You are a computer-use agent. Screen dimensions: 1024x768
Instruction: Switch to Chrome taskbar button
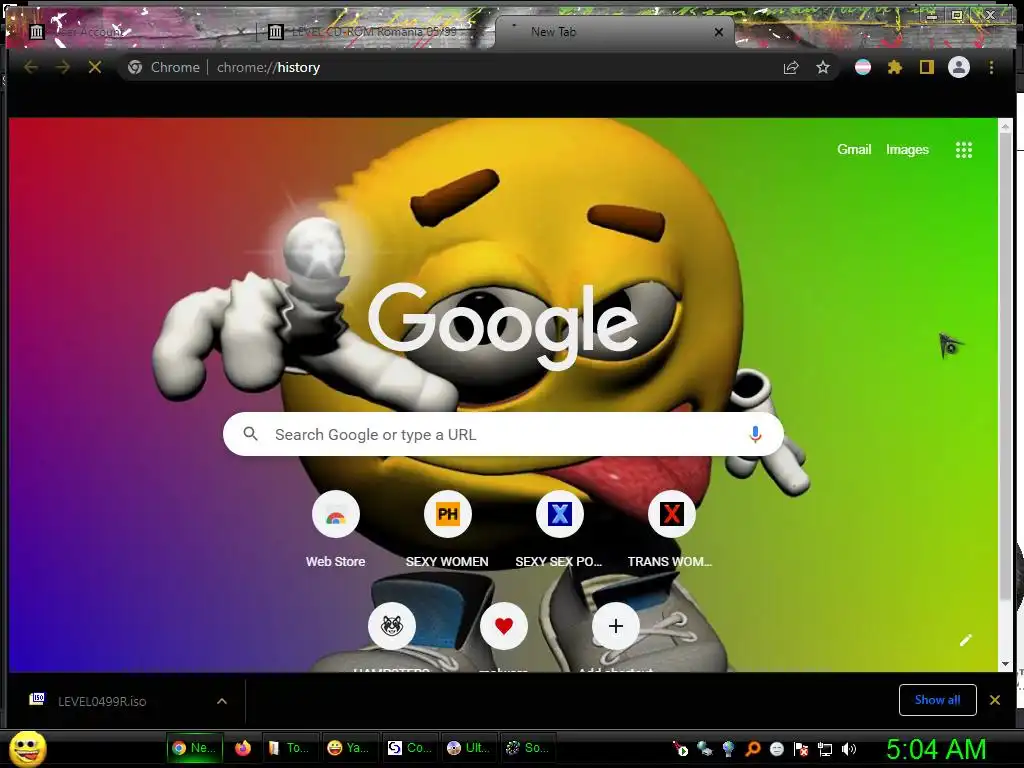point(195,748)
